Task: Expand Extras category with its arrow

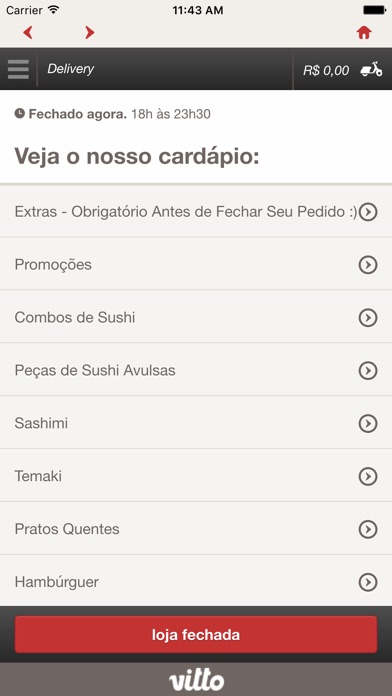Action: (x=368, y=212)
